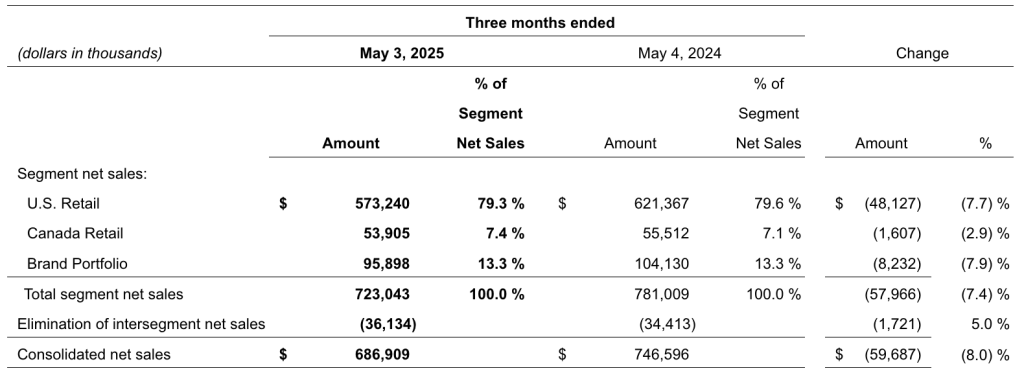Click the 723,043 total segment amount
Image resolution: width=1024 pixels, height=377 pixels.
(x=382, y=294)
